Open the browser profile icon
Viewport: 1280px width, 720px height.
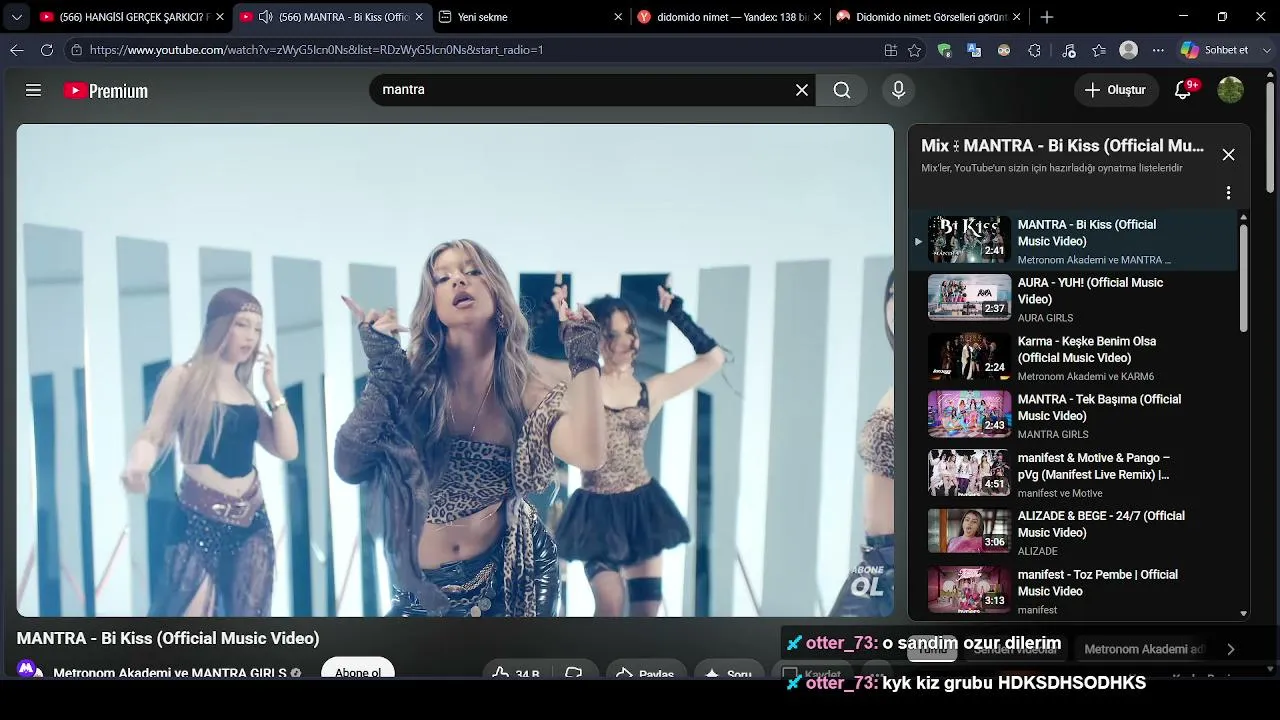click(1129, 50)
